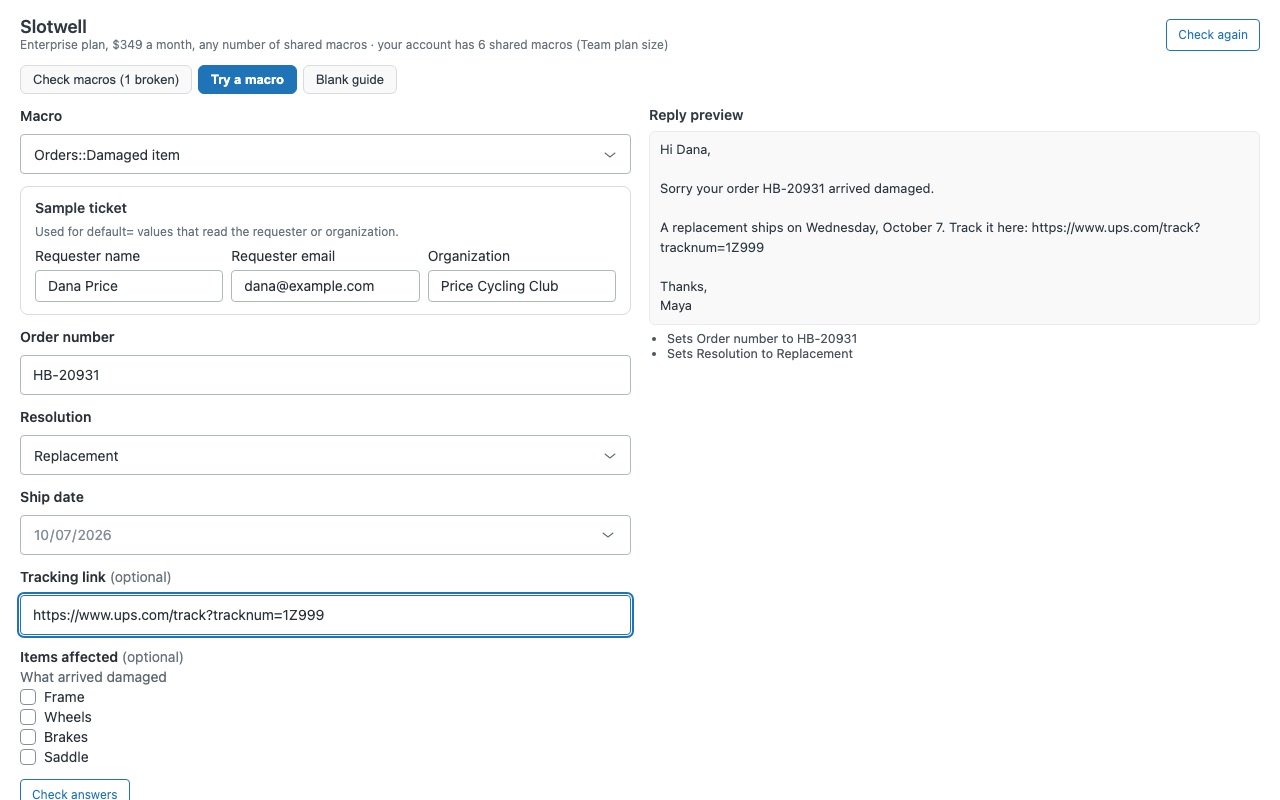Click the 'Sample ticket' heading
This screenshot has height=800, width=1280.
(81, 208)
